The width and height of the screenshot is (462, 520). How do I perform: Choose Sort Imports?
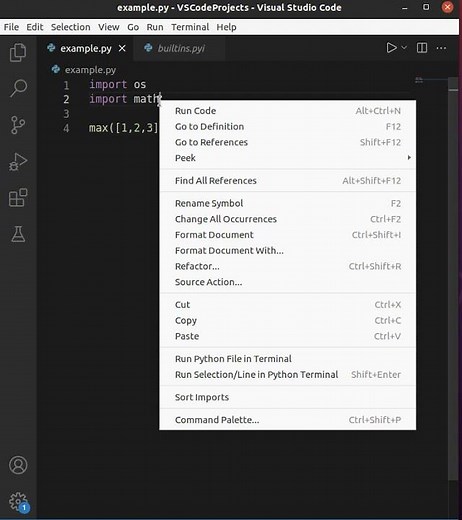pyautogui.click(x=288, y=397)
